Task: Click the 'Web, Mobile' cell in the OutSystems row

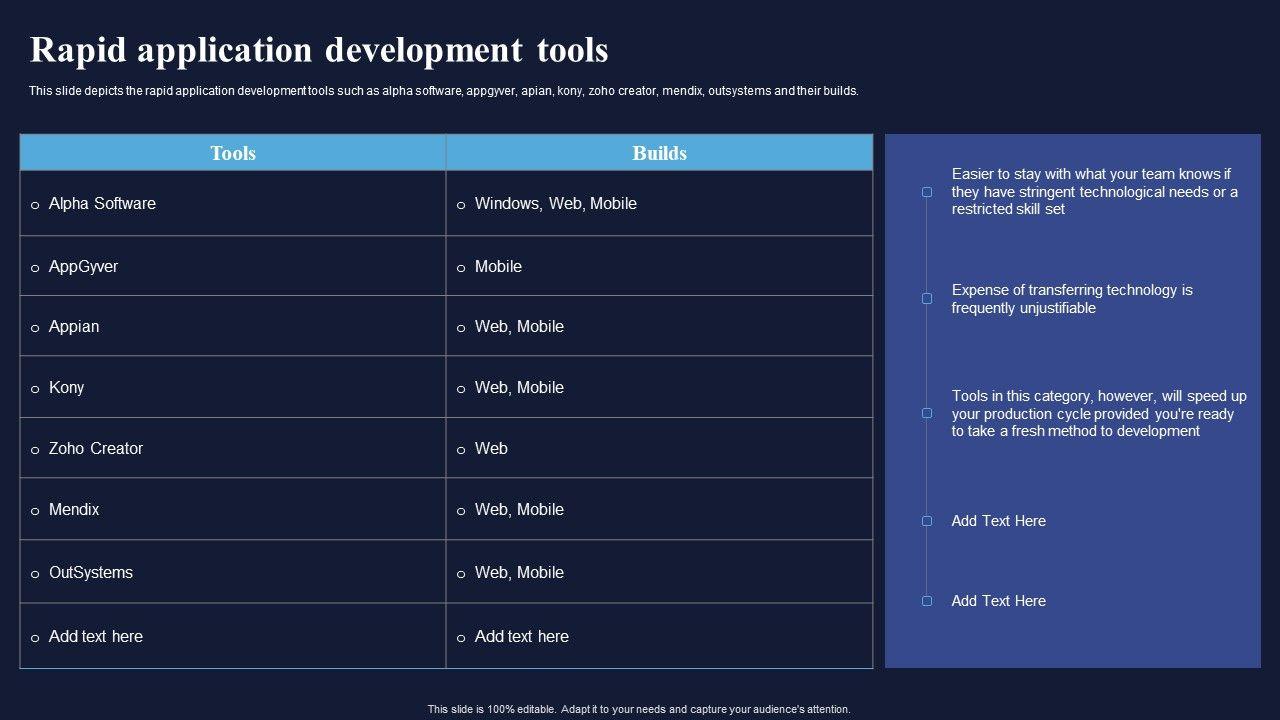Action: pyautogui.click(x=659, y=572)
